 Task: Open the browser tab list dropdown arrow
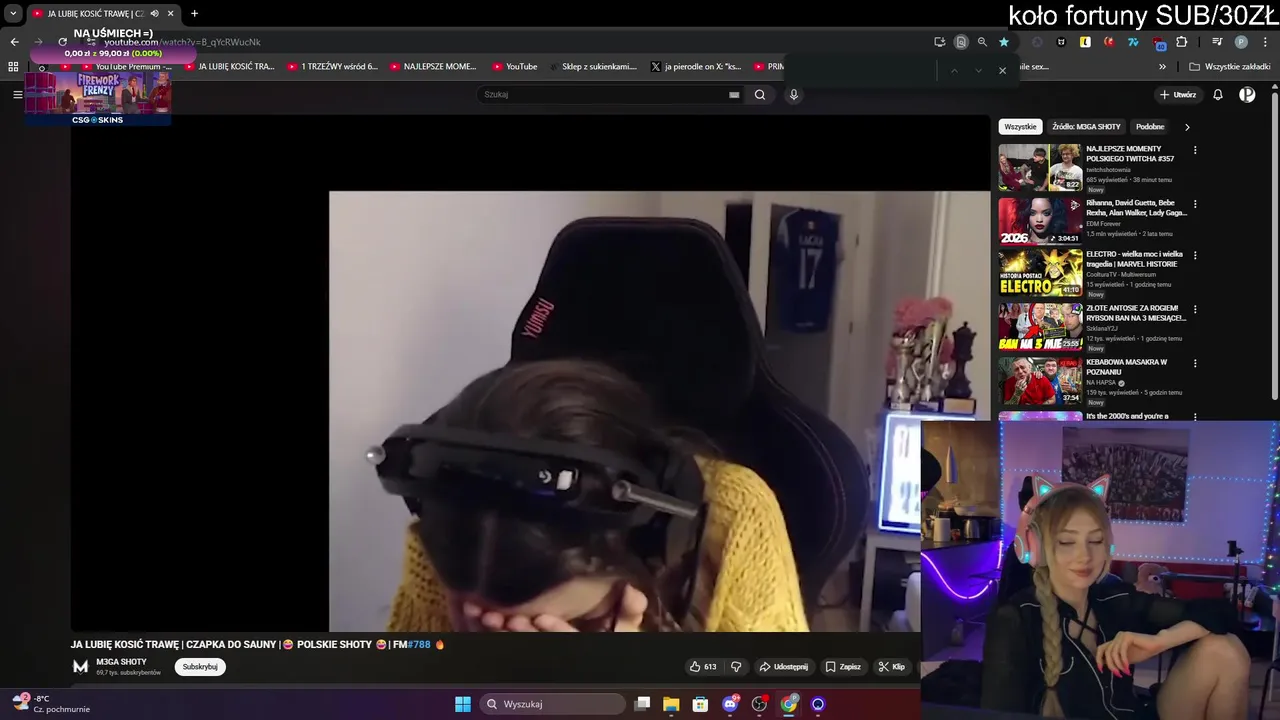(x=13, y=13)
